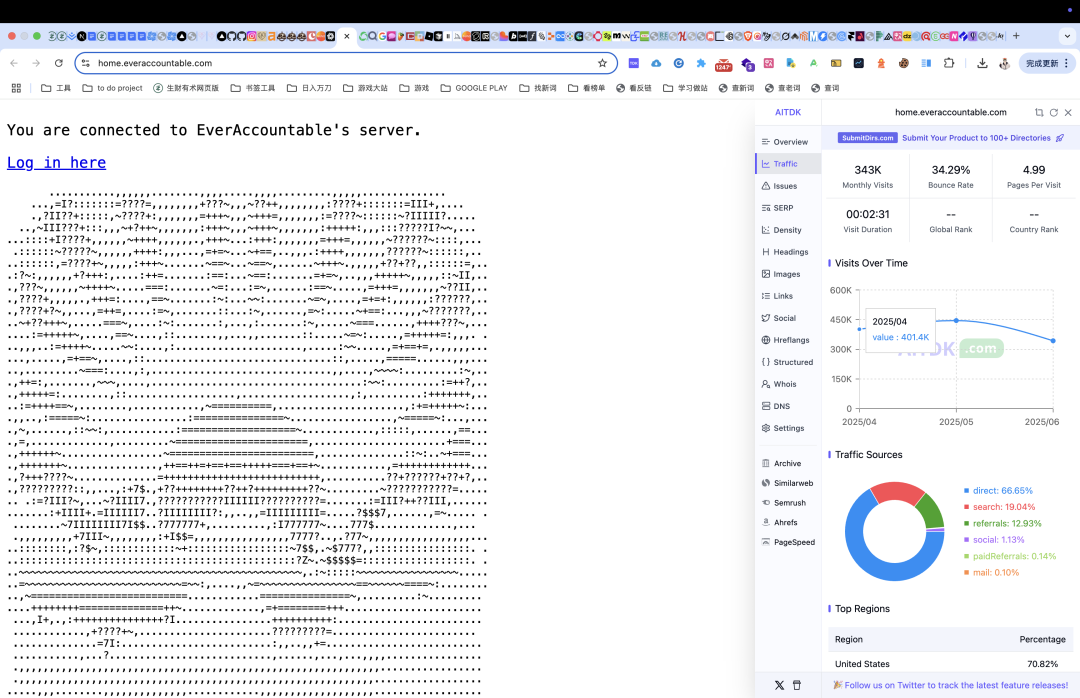Click the blue puzzle piece extension icon
The width and height of the screenshot is (1080, 698).
[x=700, y=63]
